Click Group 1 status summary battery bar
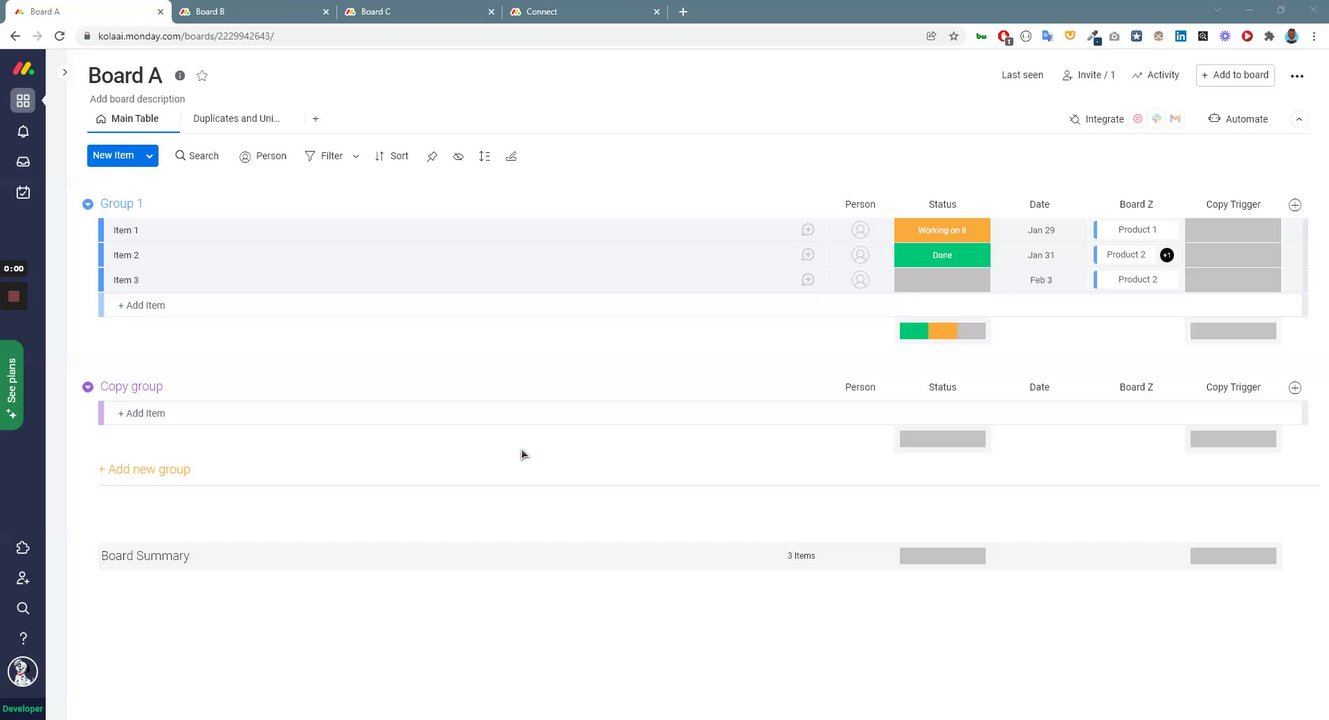 pyautogui.click(x=942, y=331)
